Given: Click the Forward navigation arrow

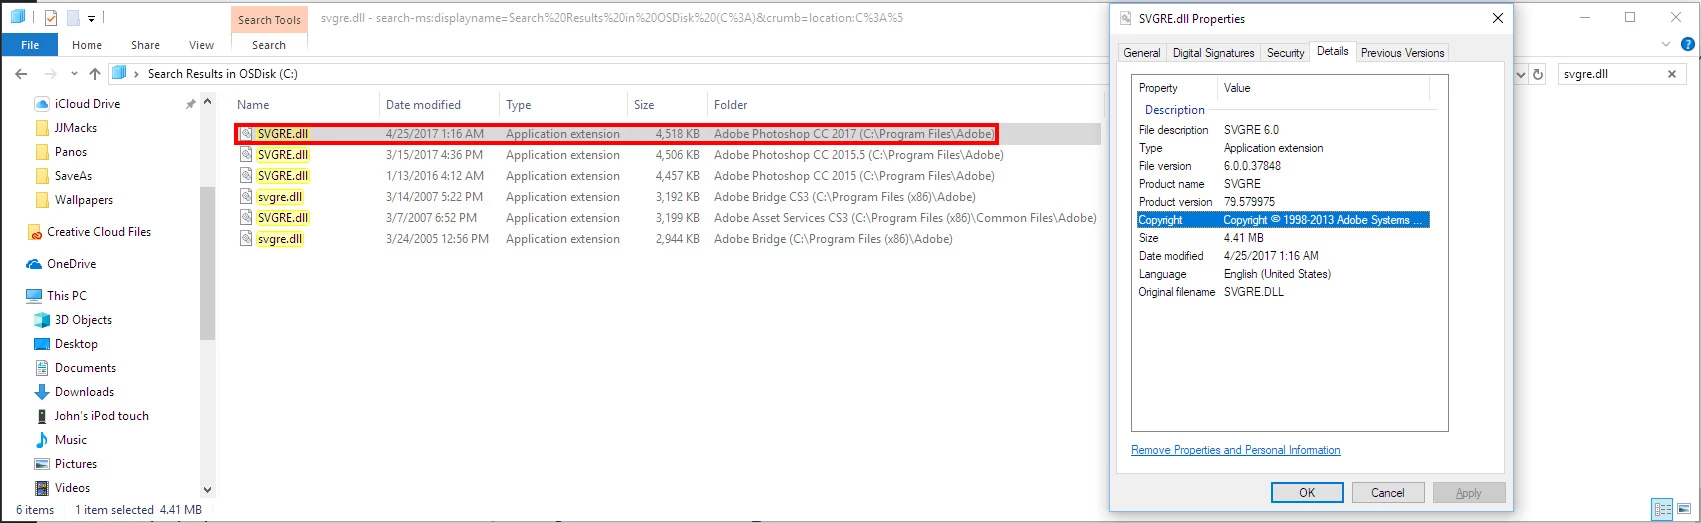Looking at the screenshot, I should pos(51,74).
